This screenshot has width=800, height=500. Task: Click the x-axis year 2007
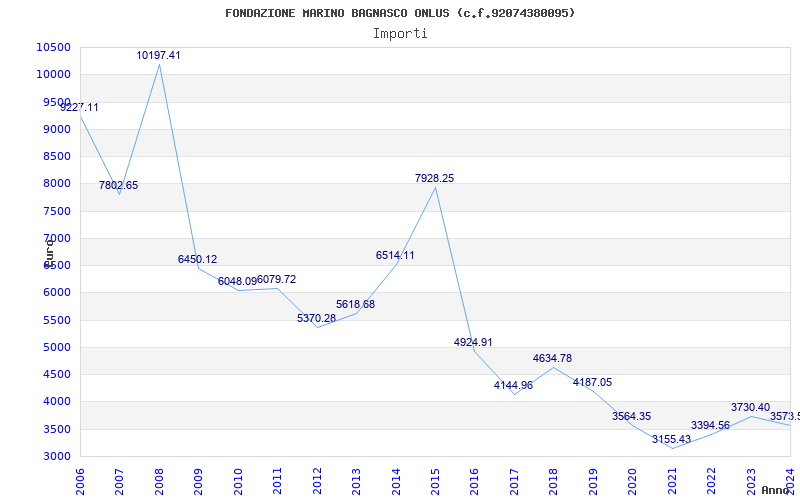[x=119, y=481]
